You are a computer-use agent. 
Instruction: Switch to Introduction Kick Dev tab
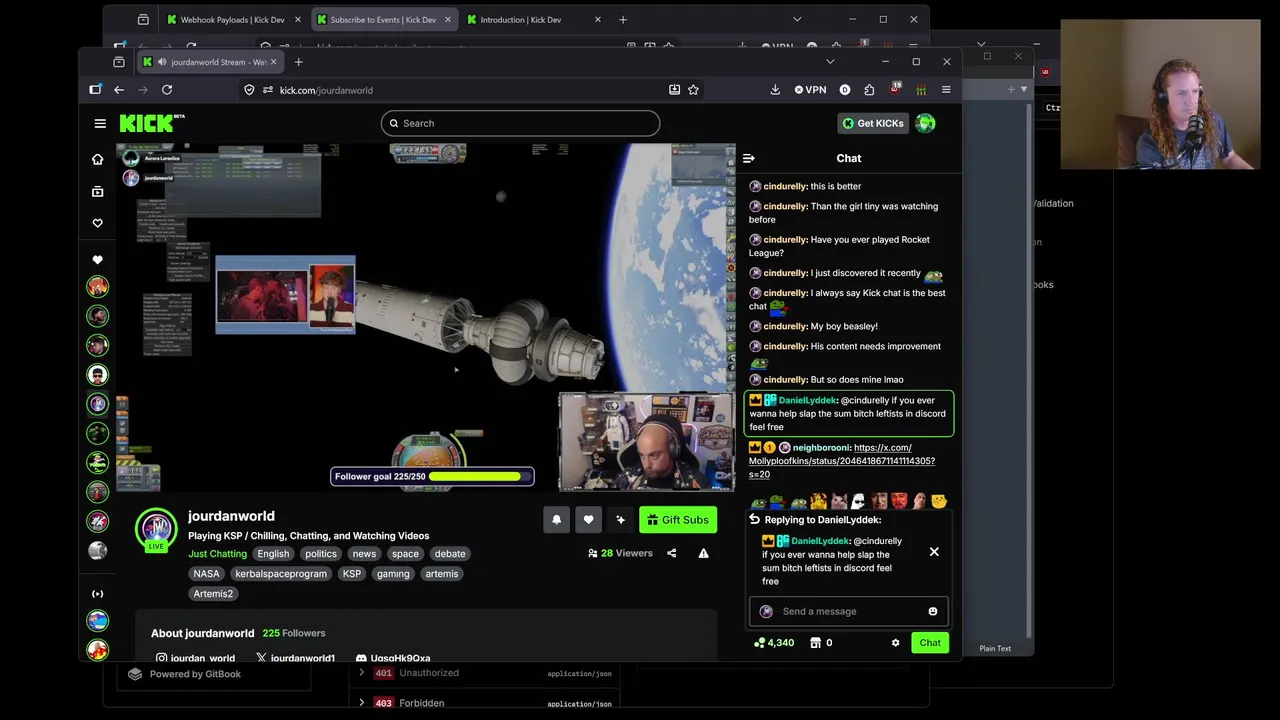click(534, 19)
